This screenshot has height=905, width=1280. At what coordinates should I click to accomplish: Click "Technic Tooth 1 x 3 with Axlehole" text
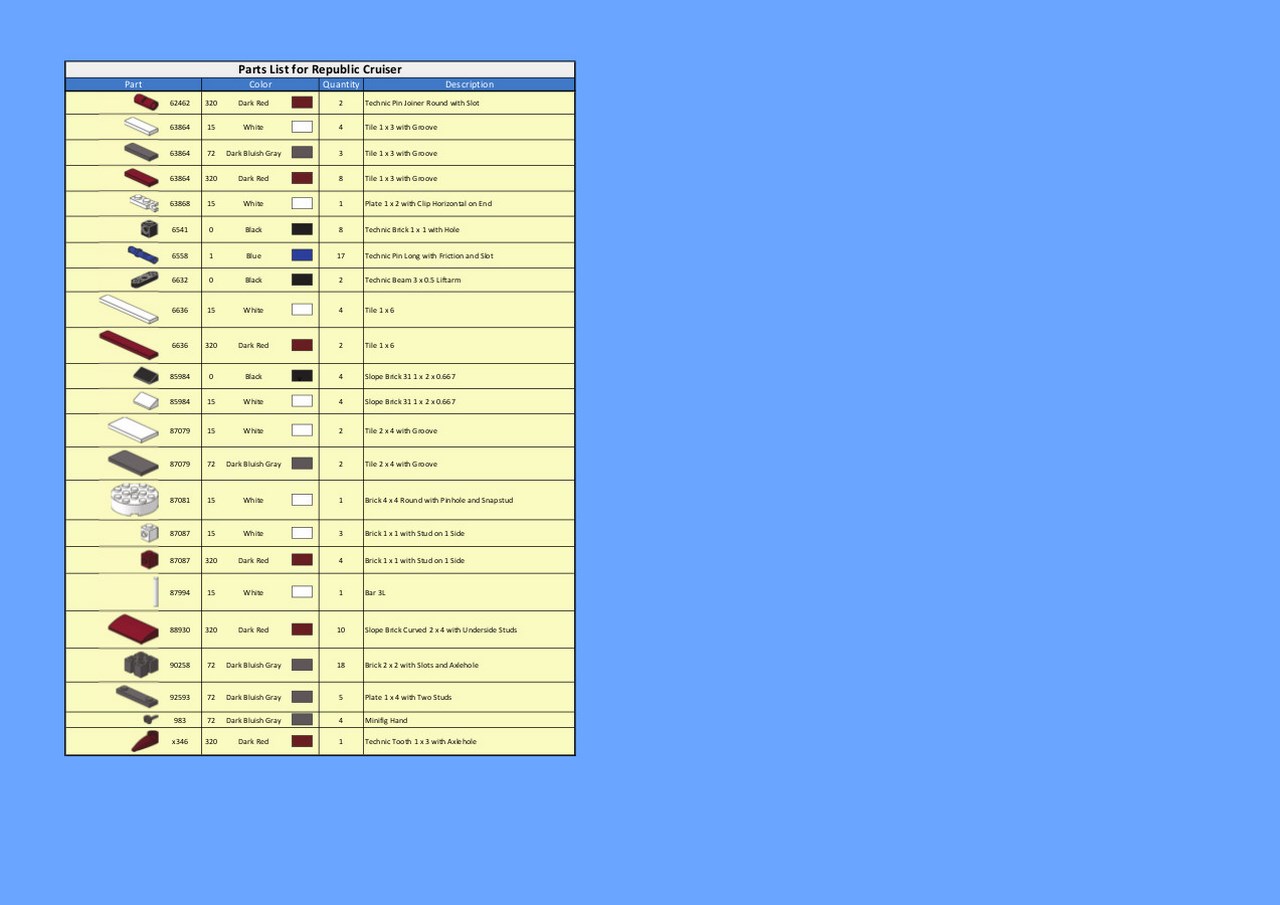click(420, 741)
